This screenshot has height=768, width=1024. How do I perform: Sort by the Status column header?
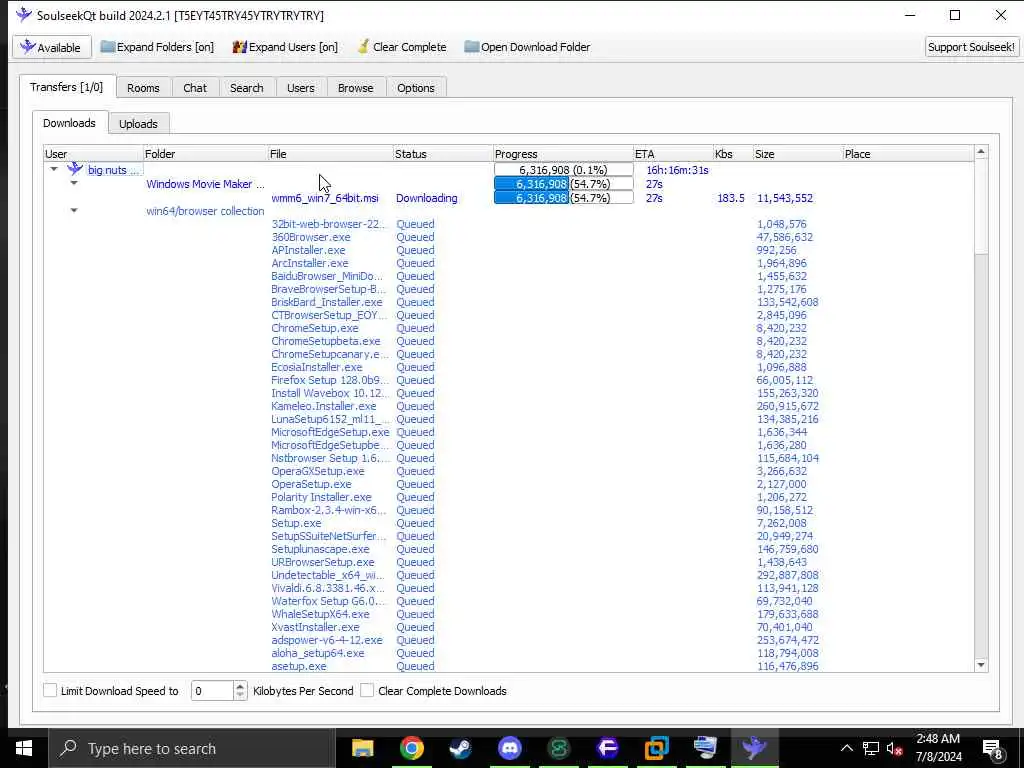point(443,154)
